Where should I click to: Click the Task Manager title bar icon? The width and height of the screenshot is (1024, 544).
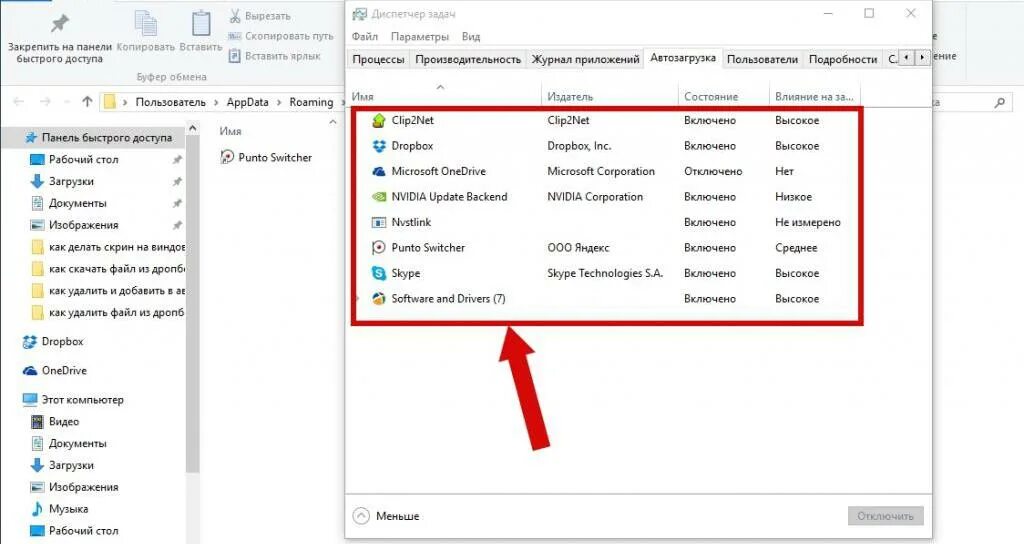(x=359, y=14)
